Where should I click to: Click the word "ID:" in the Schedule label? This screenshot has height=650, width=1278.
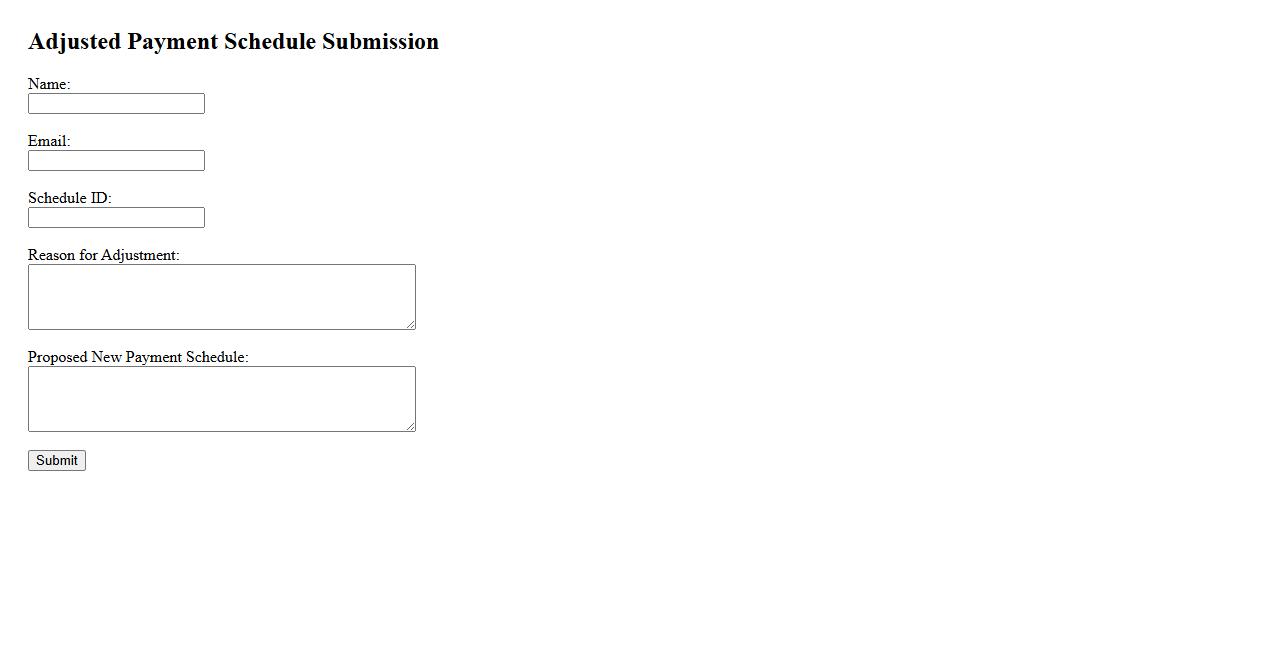101,198
